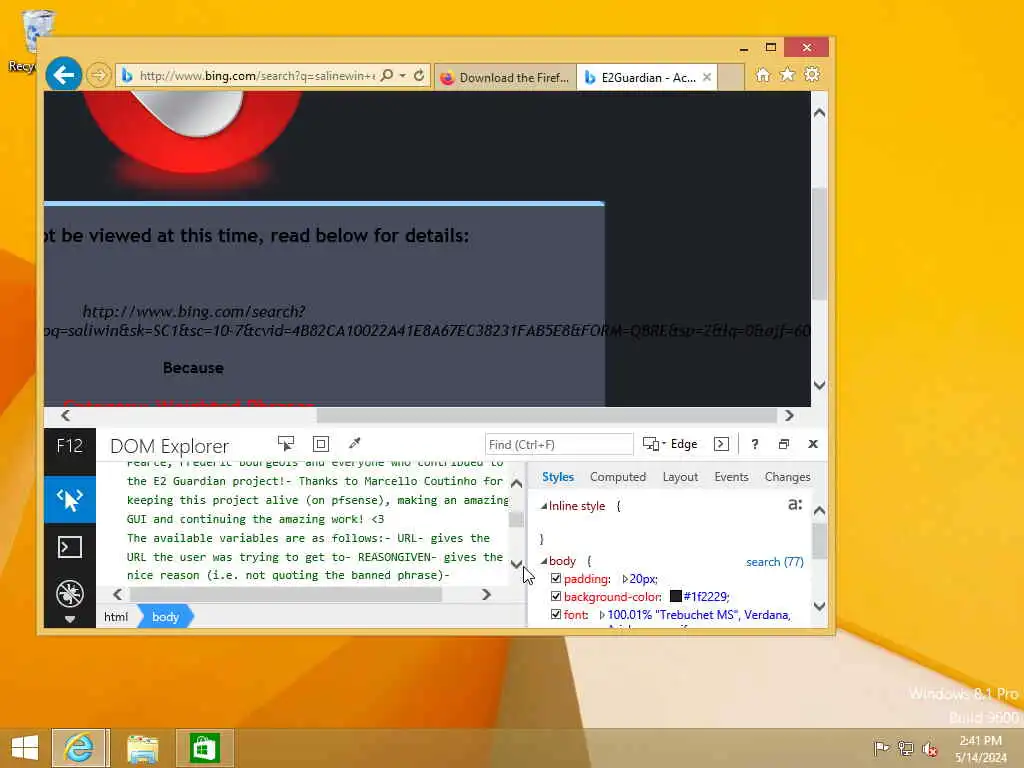This screenshot has width=1024, height=768.
Task: Click Styles pane scroll down arrow
Action: click(820, 606)
